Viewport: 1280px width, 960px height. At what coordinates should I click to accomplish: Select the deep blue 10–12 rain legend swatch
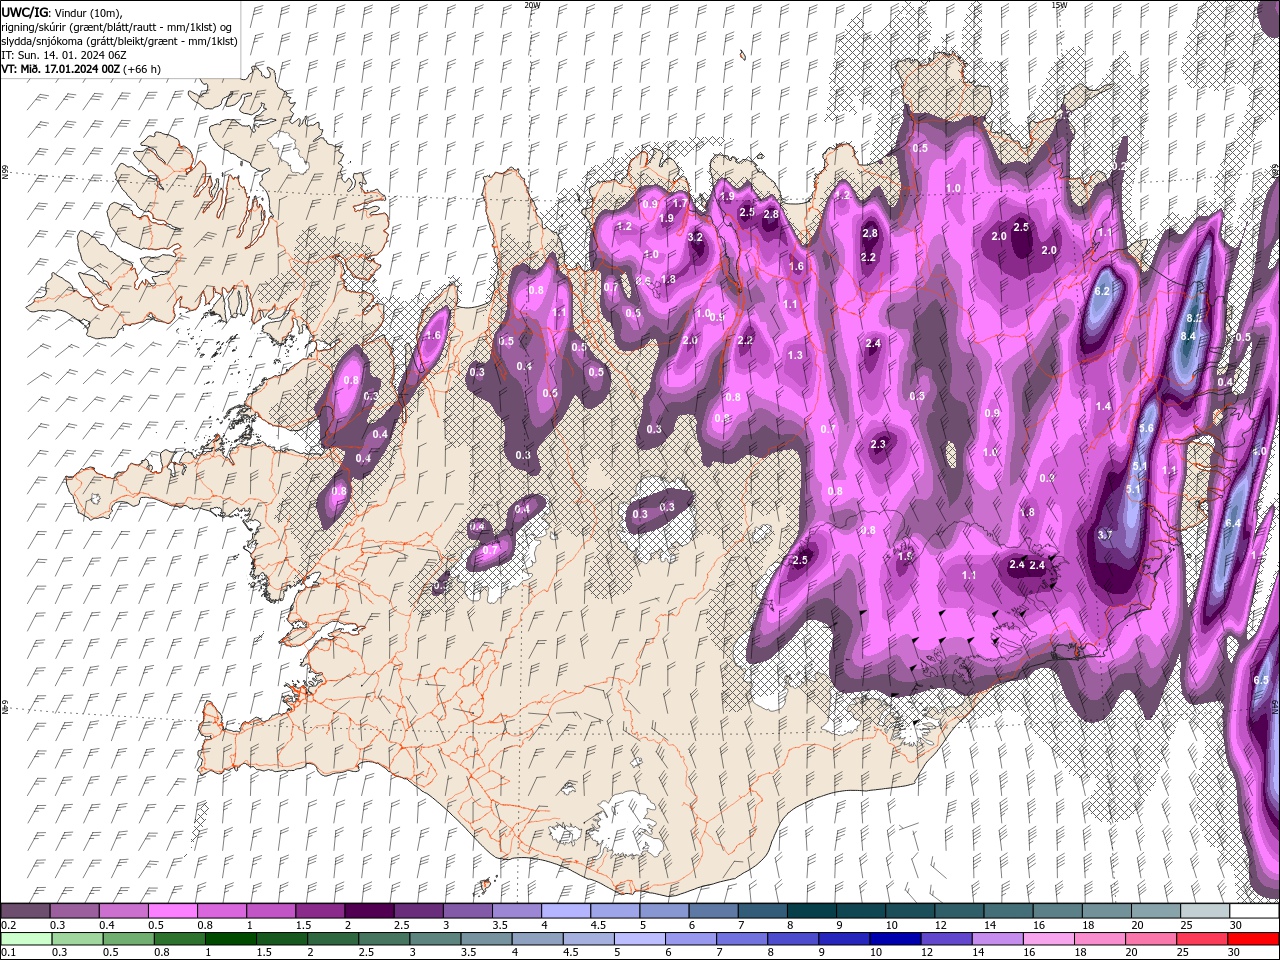point(895,939)
